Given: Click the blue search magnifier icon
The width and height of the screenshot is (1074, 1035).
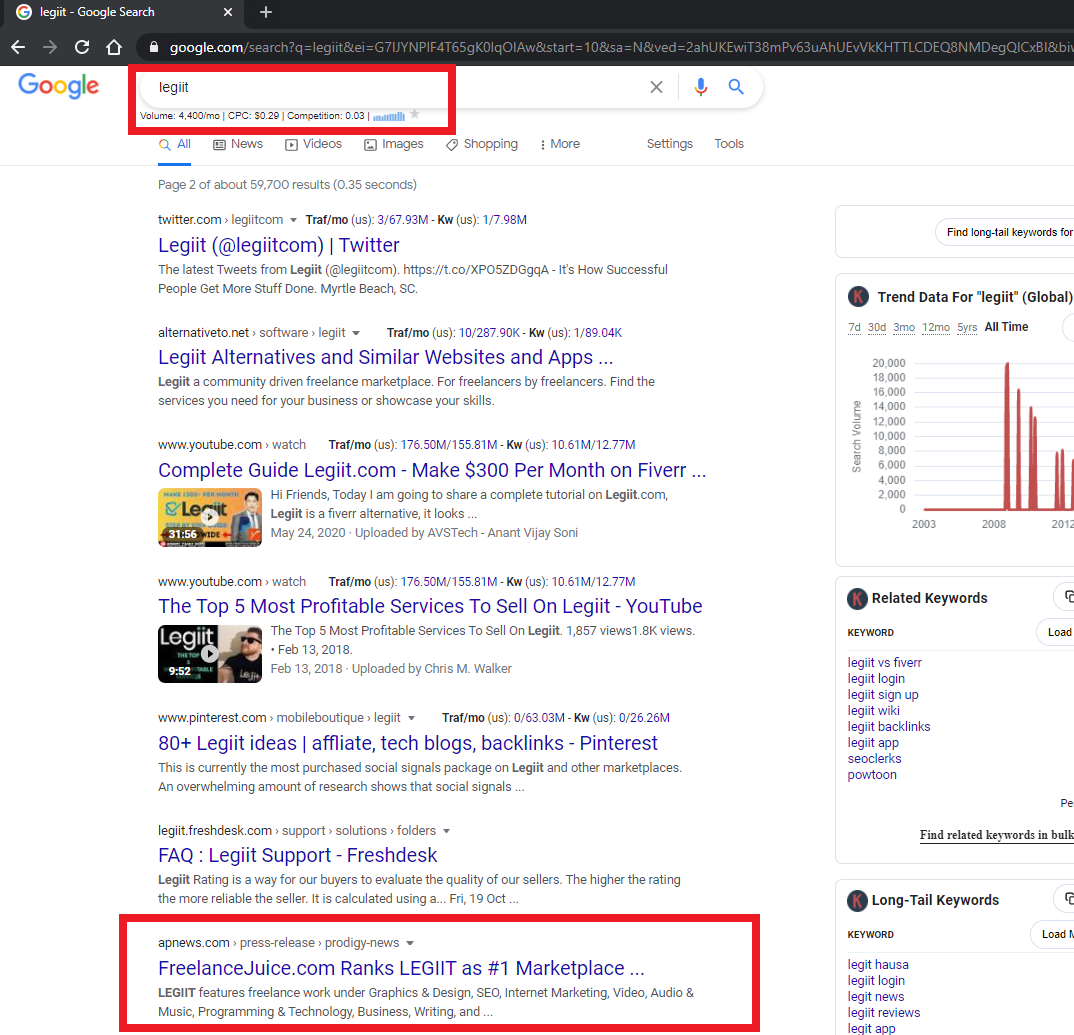Looking at the screenshot, I should pos(736,86).
